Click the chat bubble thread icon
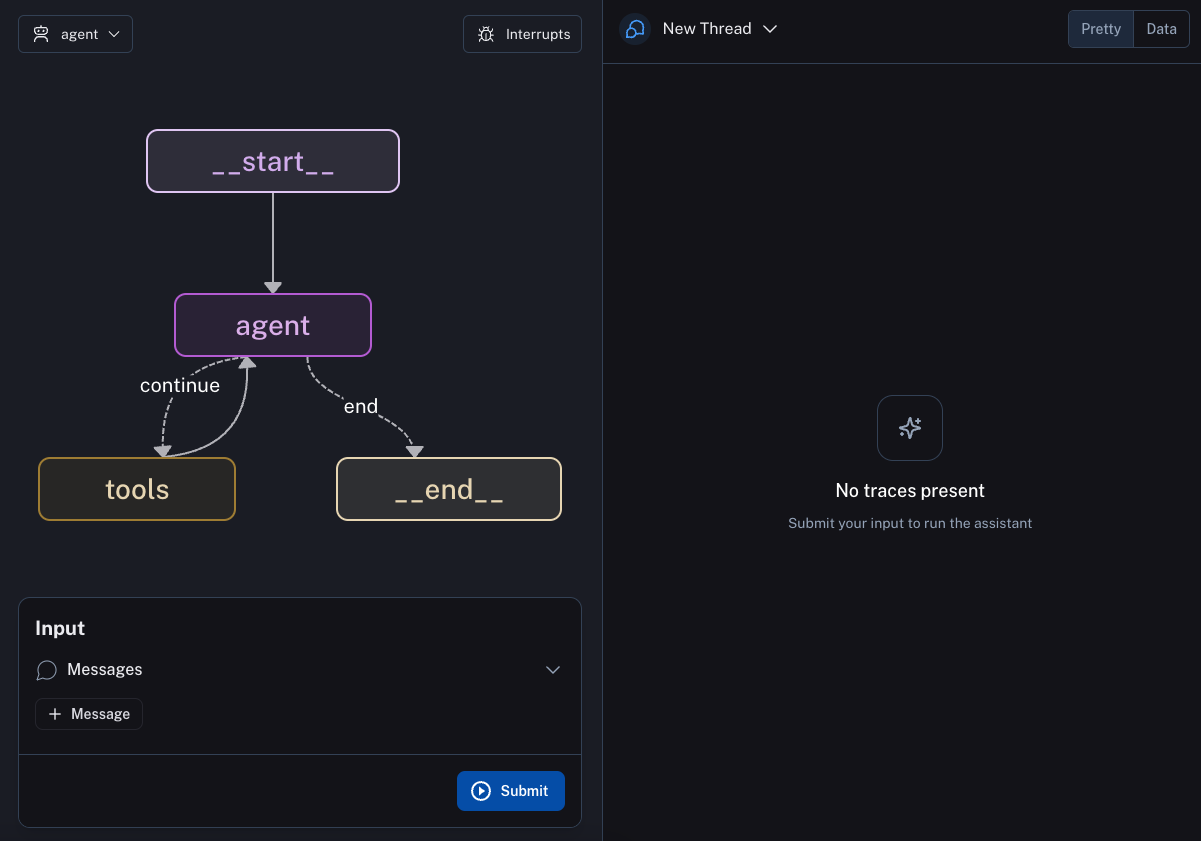The height and width of the screenshot is (841, 1201). point(635,29)
